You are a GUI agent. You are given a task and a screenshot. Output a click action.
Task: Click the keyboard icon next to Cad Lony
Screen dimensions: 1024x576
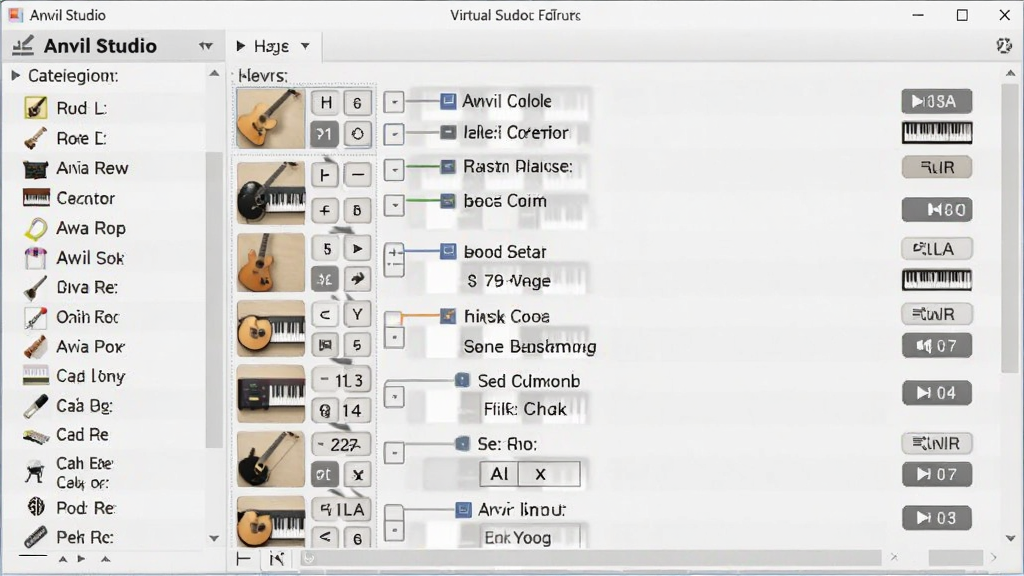(x=36, y=376)
